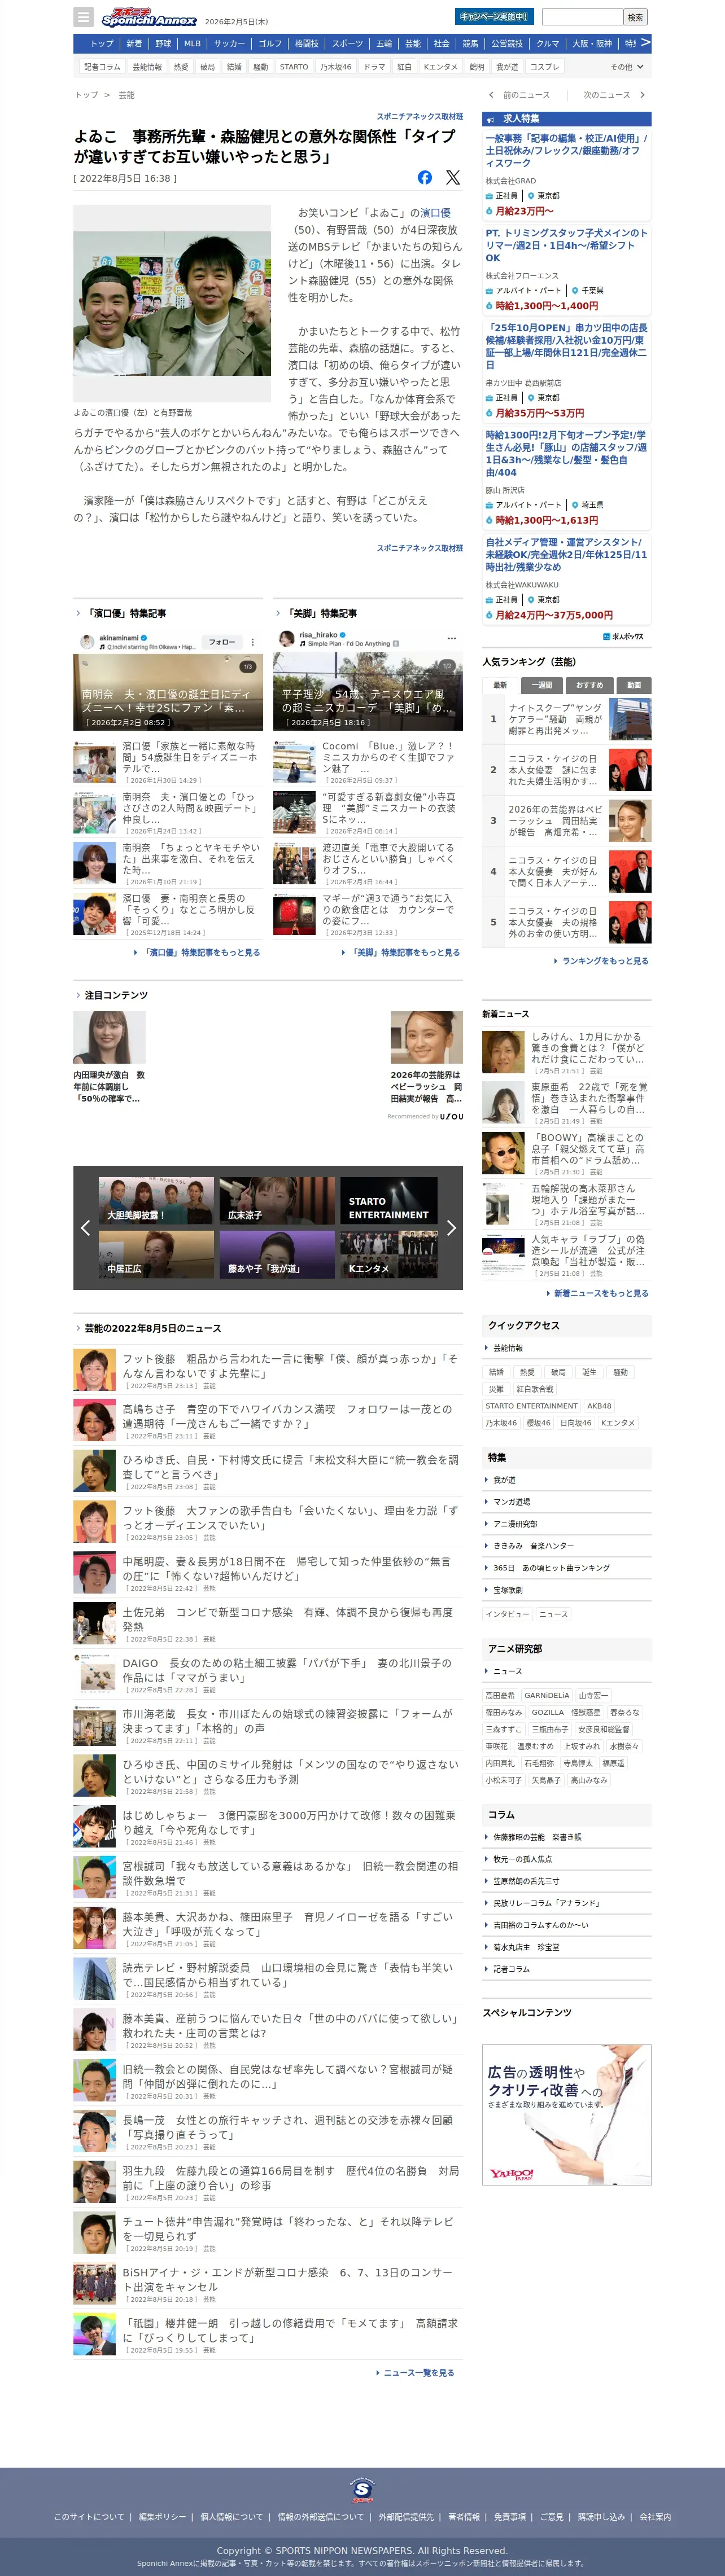This screenshot has height=2576, width=725.
Task: Click トップ breadcrumb link
Action: click(87, 95)
